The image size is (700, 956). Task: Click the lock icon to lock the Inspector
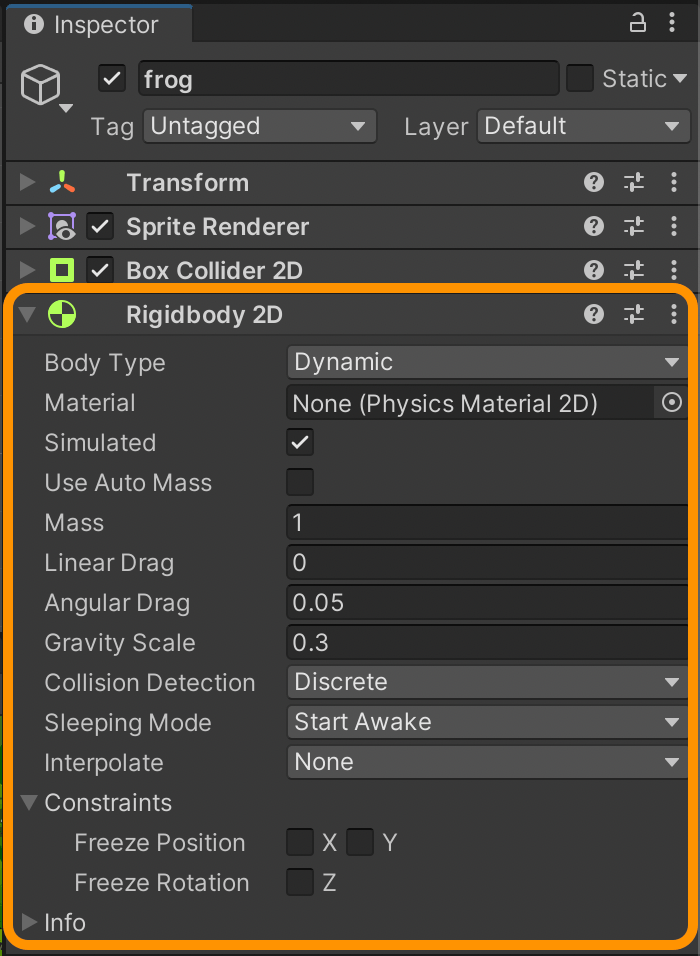pos(638,21)
